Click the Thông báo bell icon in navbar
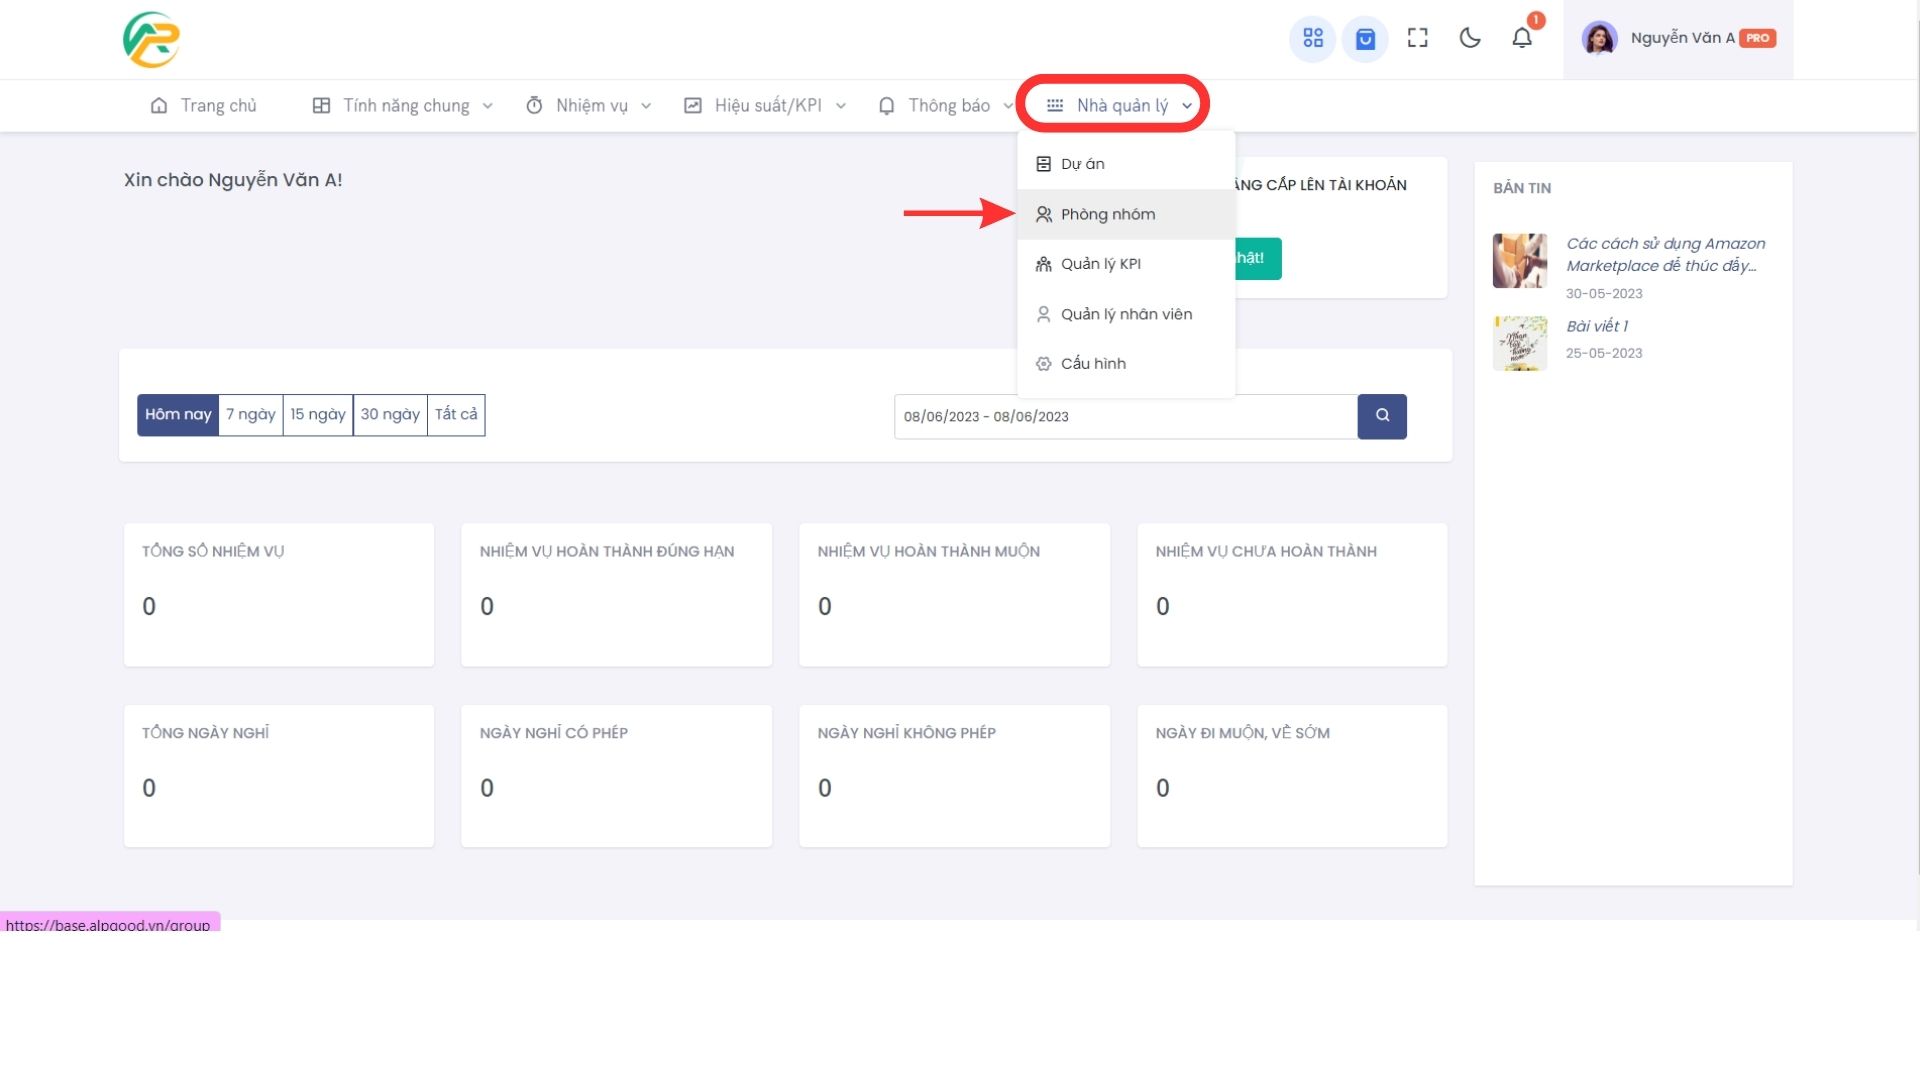This screenshot has height=1080, width=1920. [887, 105]
